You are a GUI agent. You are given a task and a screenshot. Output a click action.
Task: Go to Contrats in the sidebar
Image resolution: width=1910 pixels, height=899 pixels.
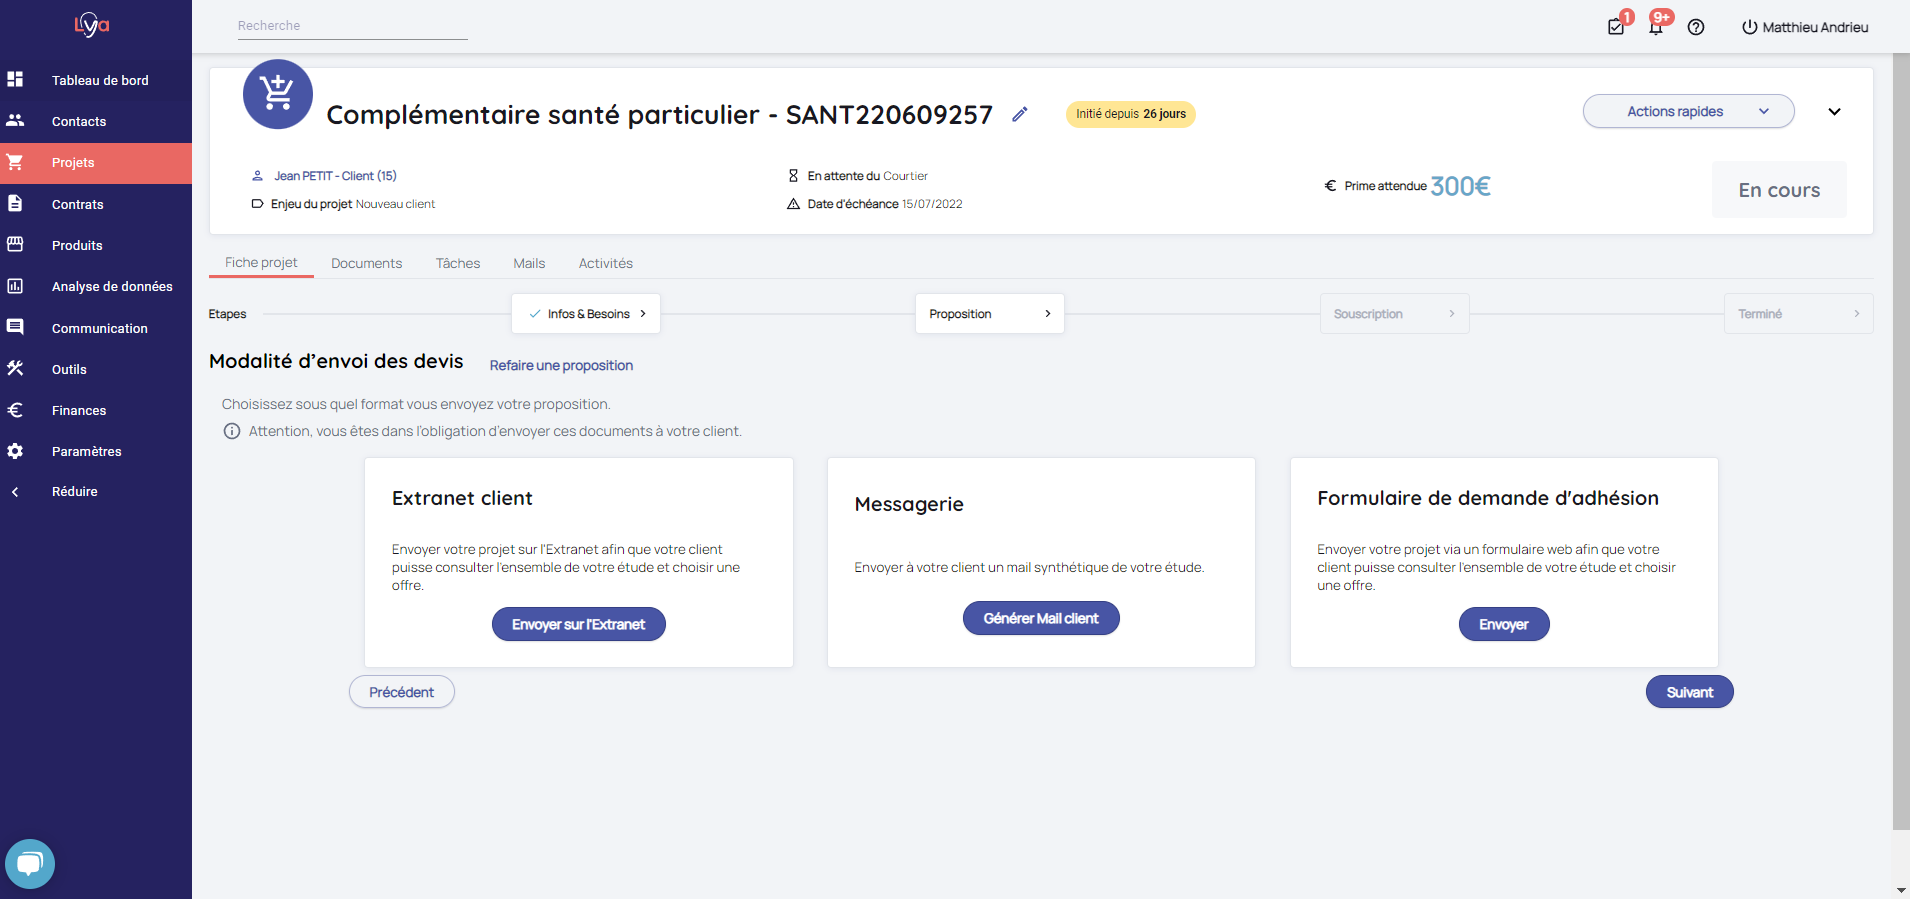click(x=77, y=204)
